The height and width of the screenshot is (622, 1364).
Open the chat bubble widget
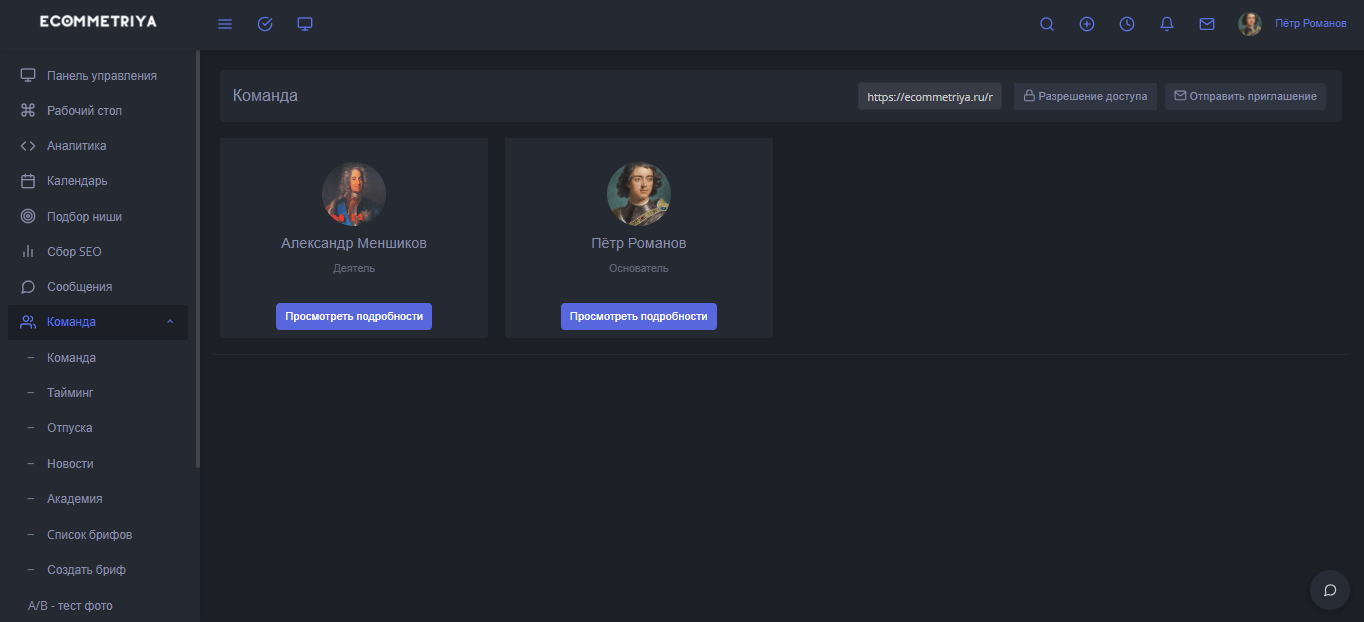pyautogui.click(x=1329, y=590)
